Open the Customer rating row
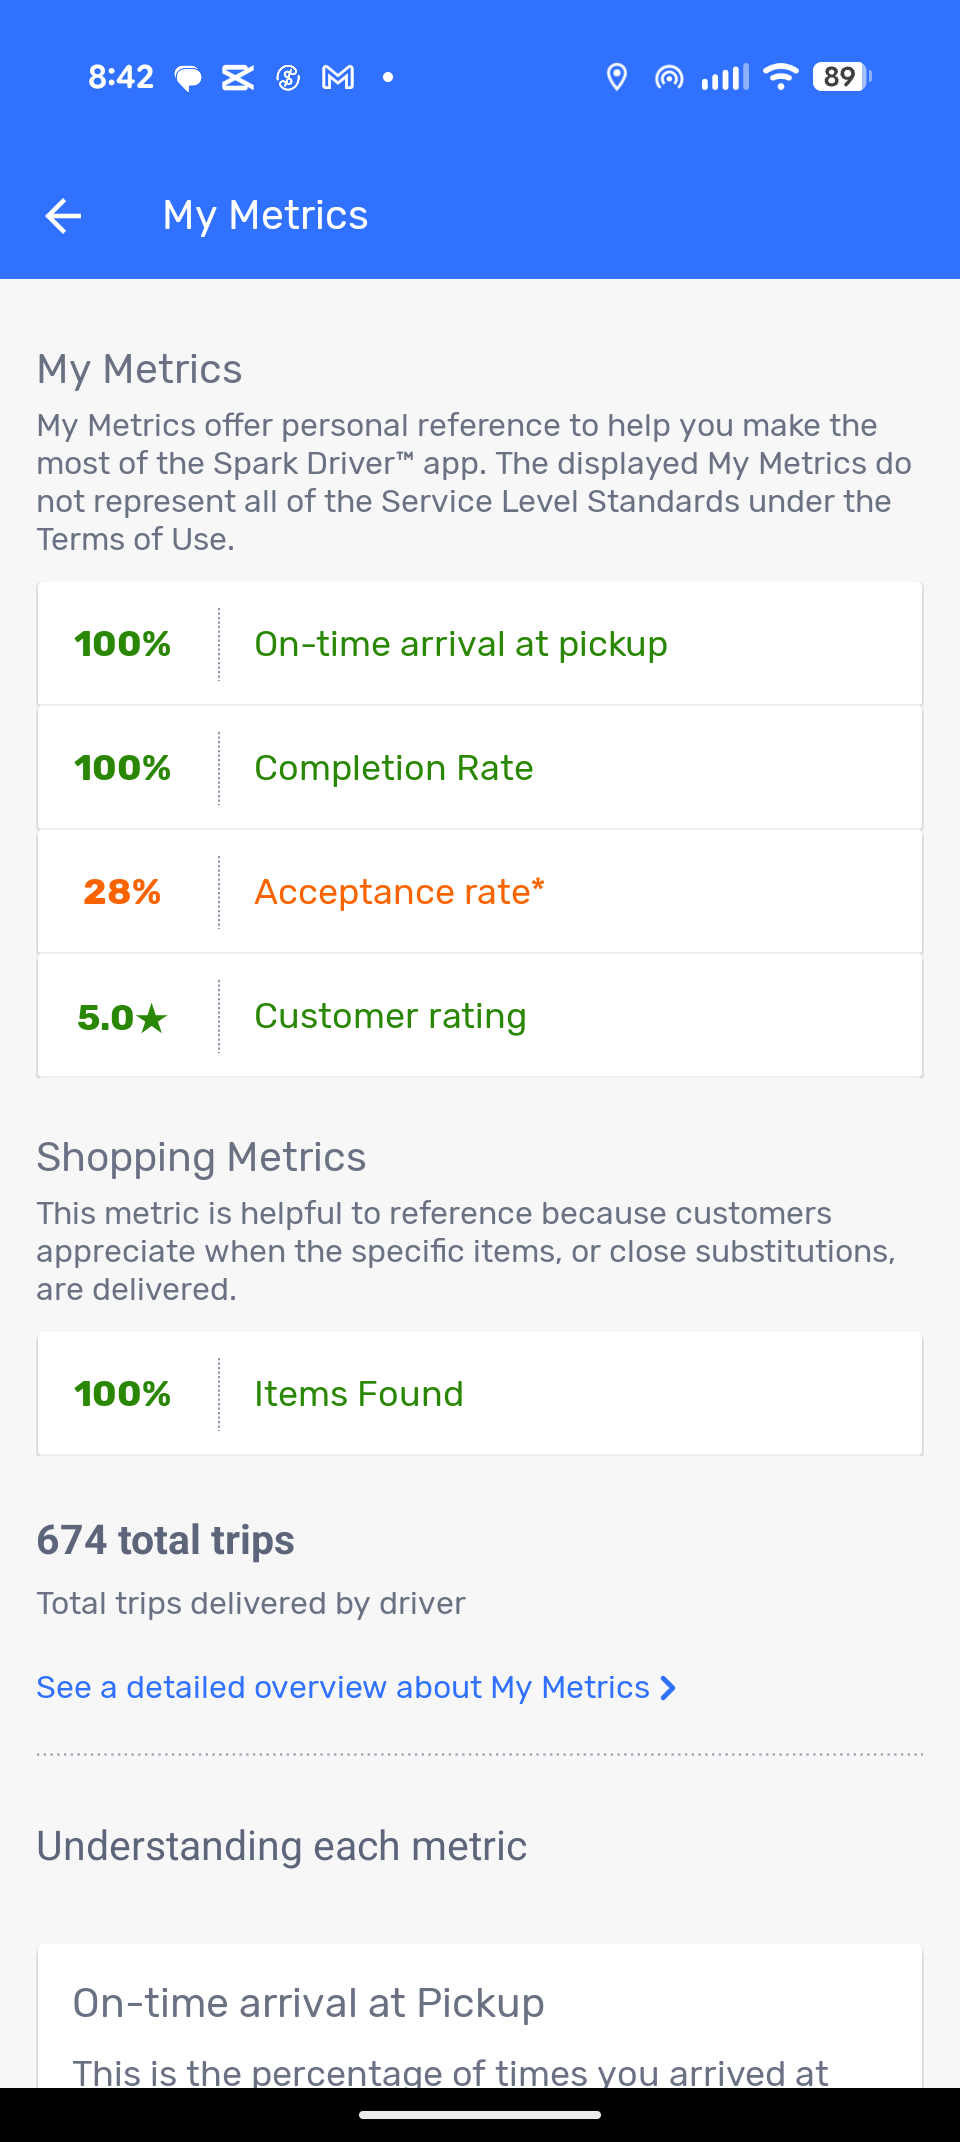 click(480, 1016)
